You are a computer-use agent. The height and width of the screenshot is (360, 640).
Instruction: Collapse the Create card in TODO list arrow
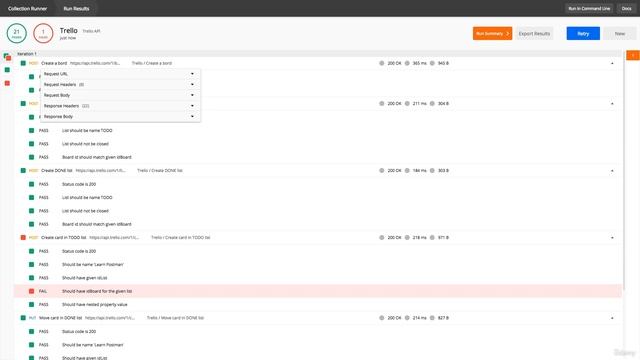point(612,238)
